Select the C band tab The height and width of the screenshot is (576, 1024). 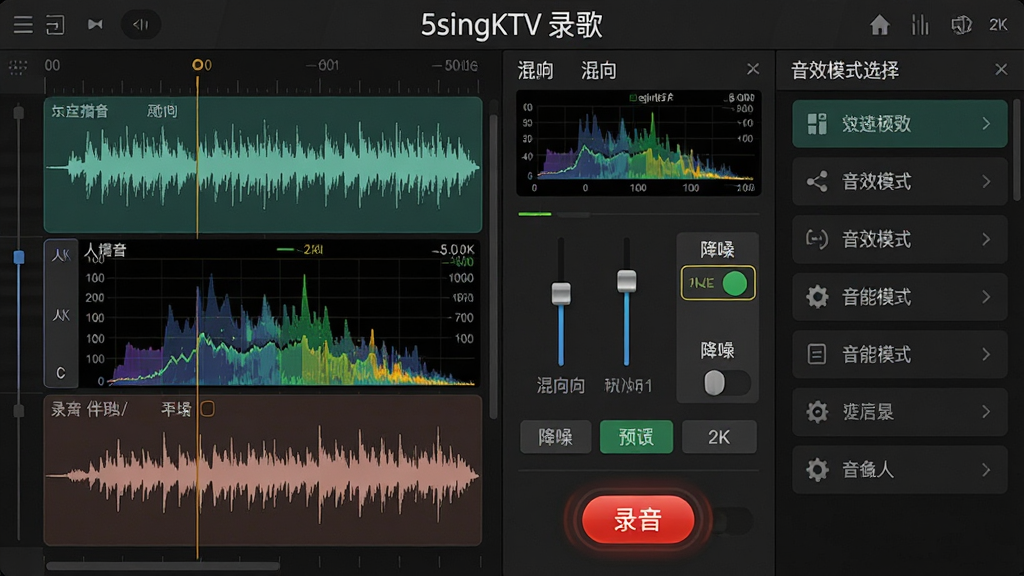pos(61,373)
